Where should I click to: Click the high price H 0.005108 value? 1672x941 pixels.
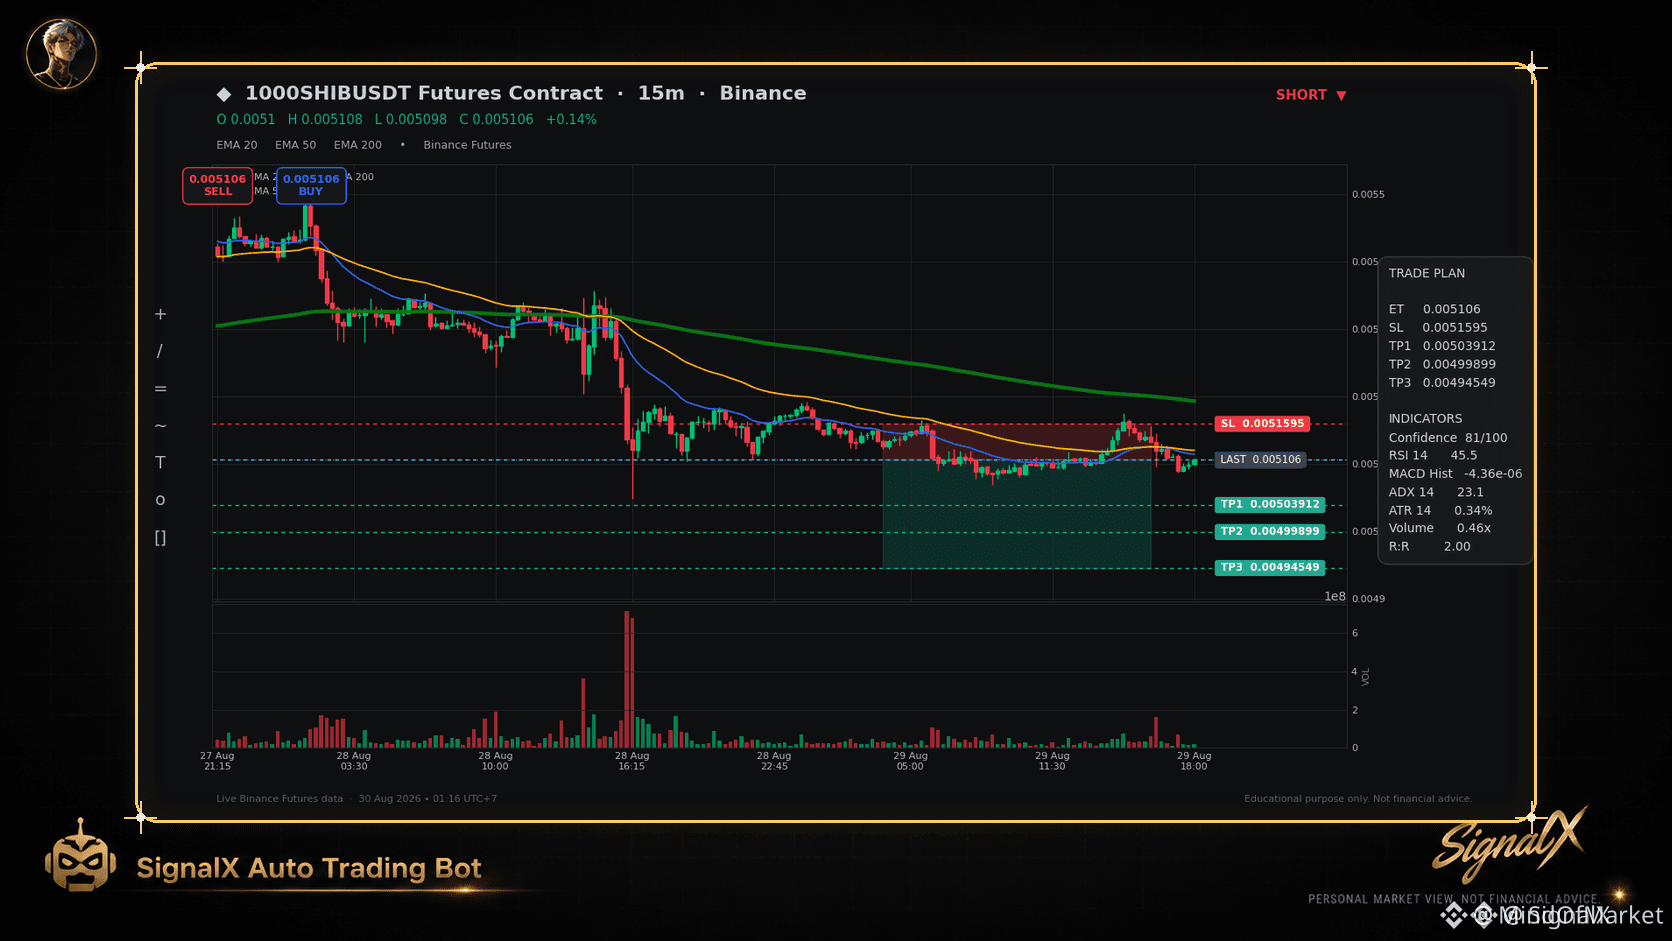[325, 120]
